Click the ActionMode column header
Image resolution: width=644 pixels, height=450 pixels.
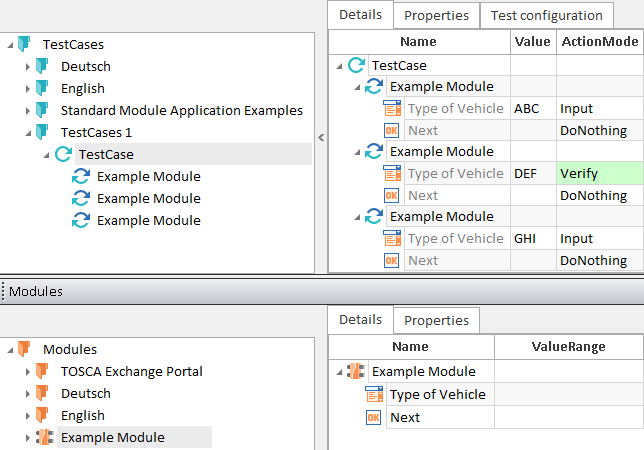(600, 42)
